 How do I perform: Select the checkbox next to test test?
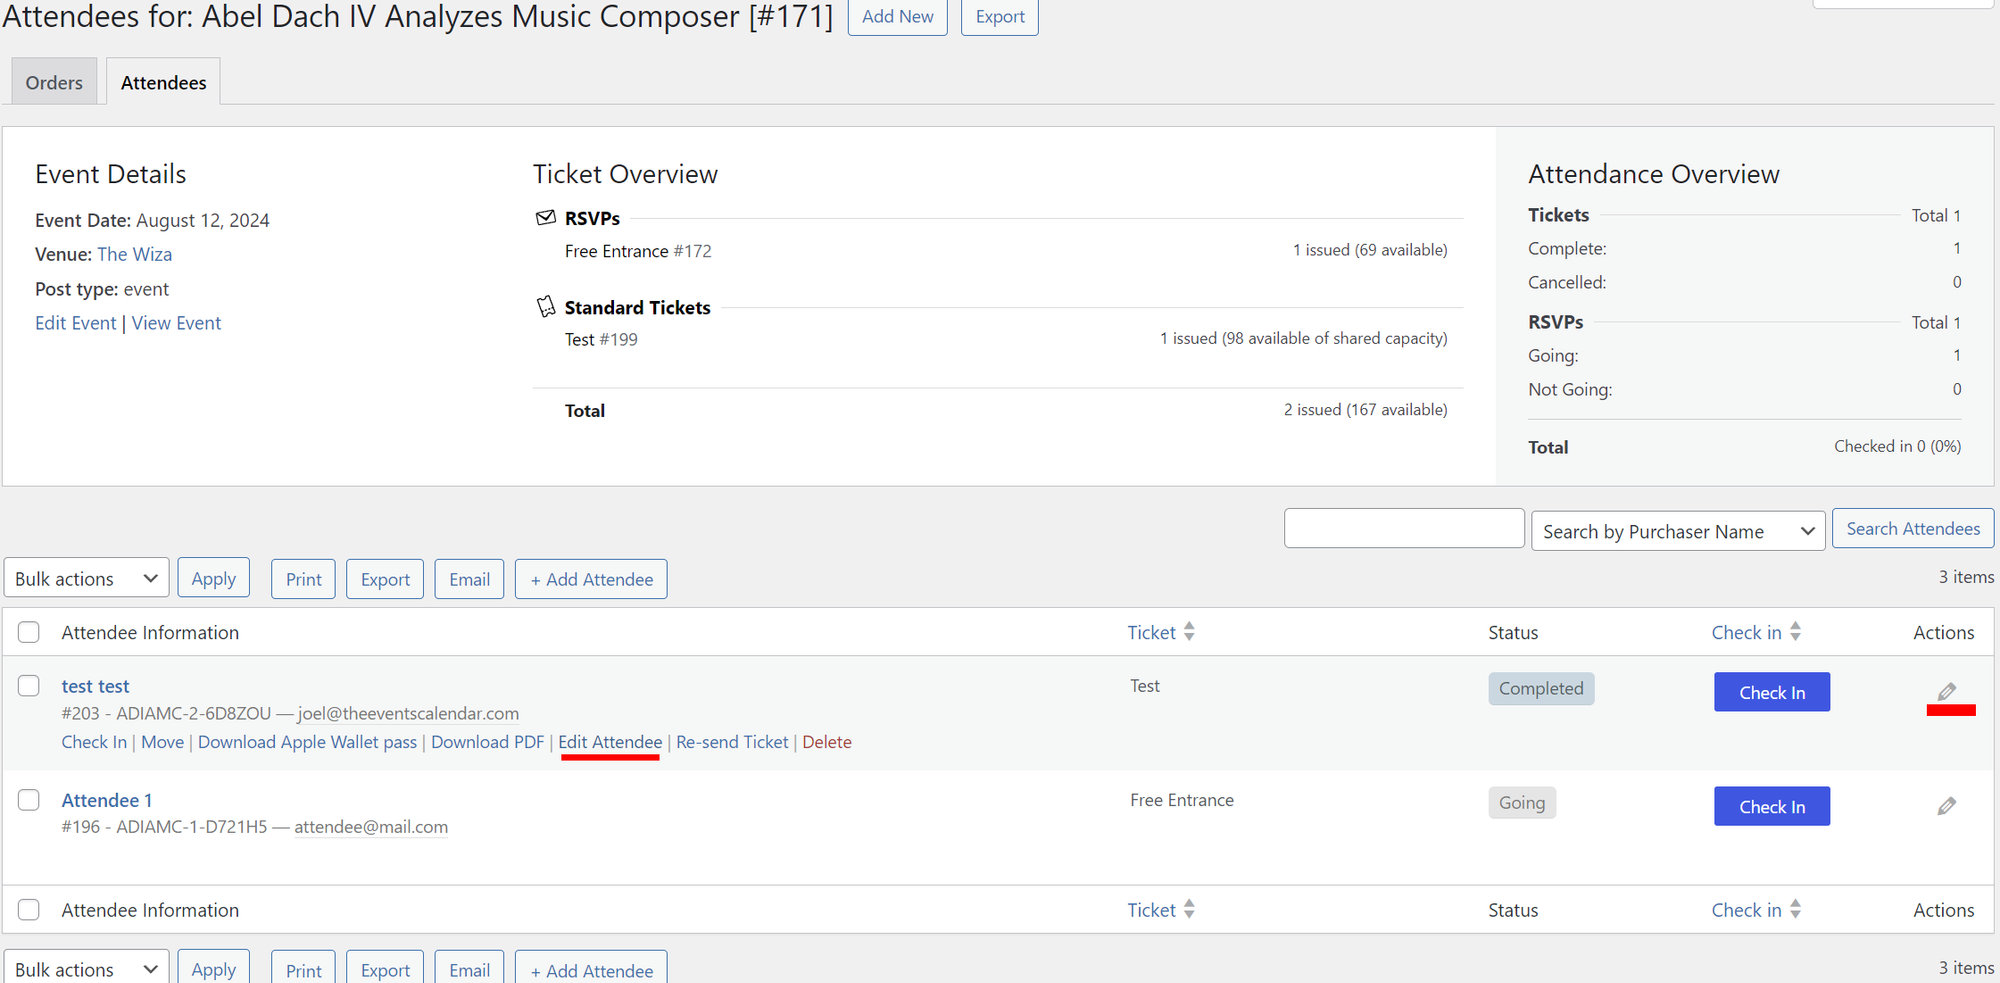tap(29, 686)
